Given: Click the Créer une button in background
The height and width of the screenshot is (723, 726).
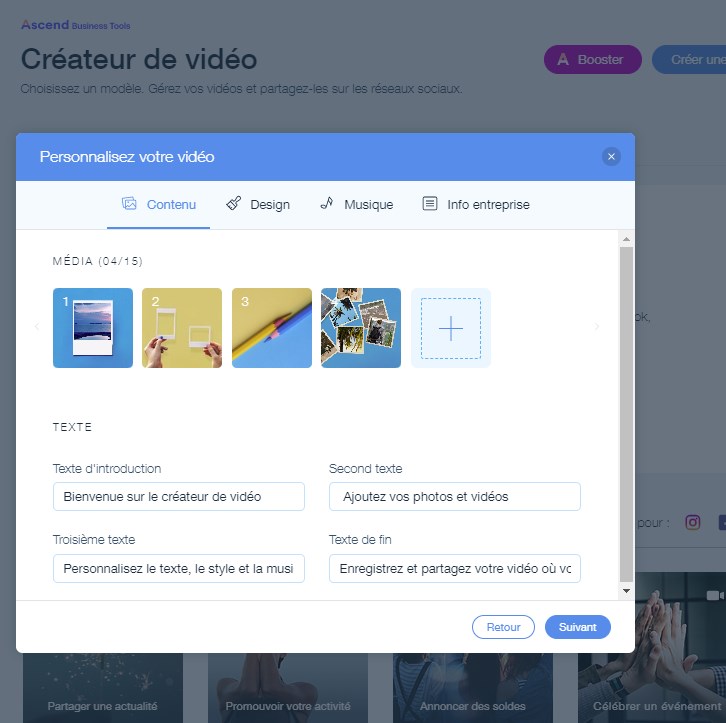Looking at the screenshot, I should (690, 59).
